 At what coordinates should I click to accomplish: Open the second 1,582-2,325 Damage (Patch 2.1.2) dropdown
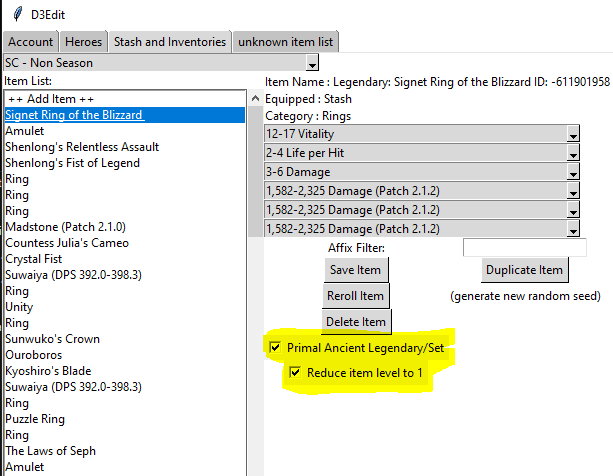click(422, 210)
